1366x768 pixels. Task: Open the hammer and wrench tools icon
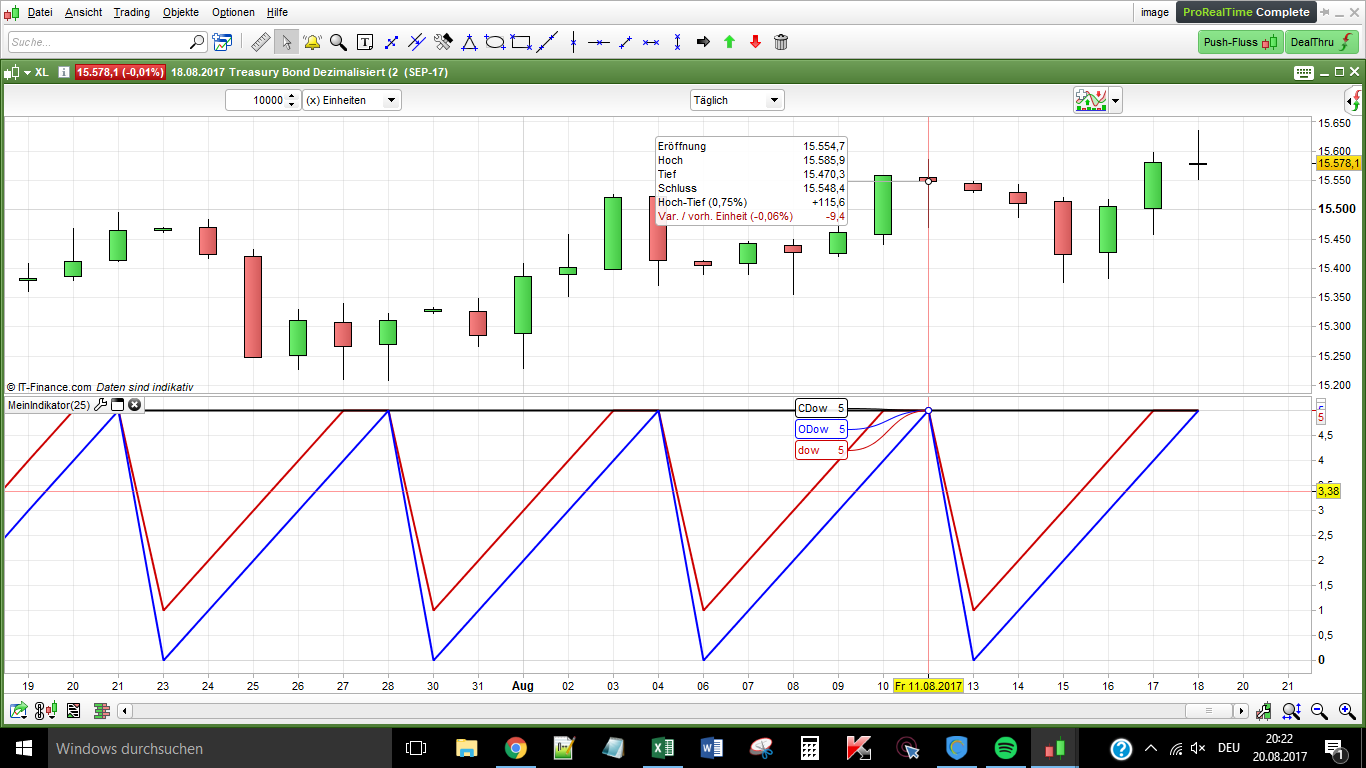pyautogui.click(x=443, y=42)
